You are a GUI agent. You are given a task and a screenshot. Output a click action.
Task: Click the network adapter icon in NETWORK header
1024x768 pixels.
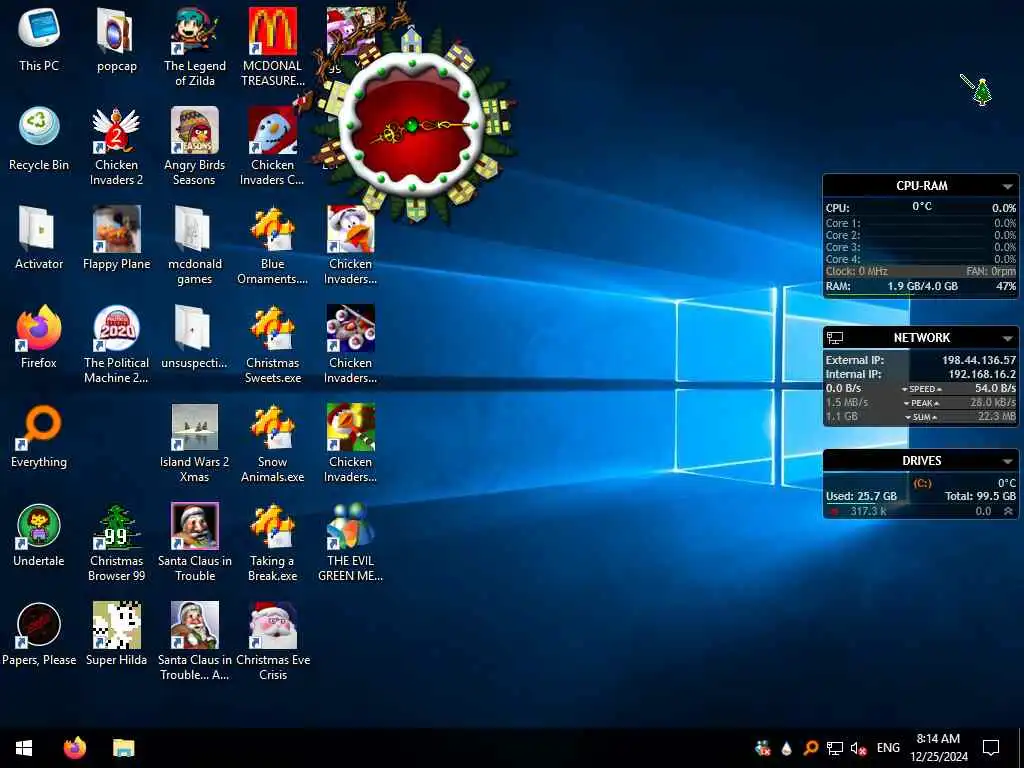[835, 338]
